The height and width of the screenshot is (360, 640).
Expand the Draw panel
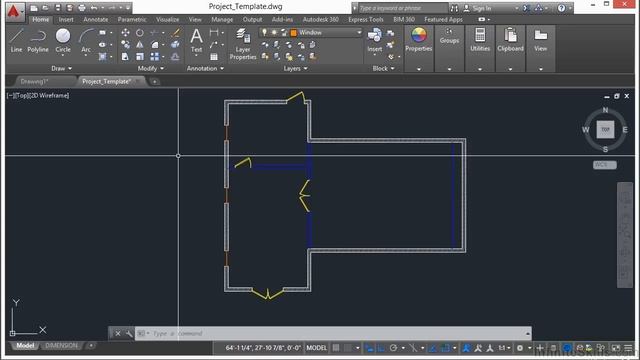(x=62, y=69)
